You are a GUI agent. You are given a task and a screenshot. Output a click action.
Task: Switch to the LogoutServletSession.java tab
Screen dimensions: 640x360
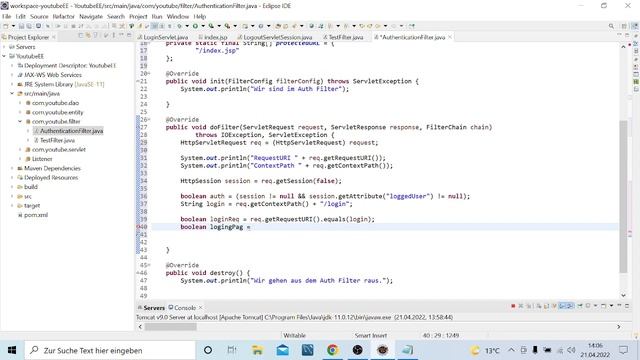click(275, 37)
